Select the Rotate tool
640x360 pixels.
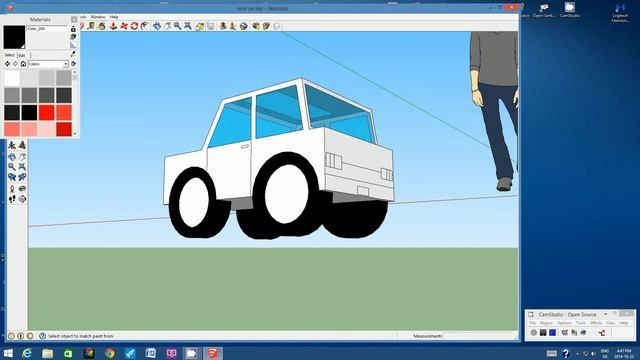(134, 26)
